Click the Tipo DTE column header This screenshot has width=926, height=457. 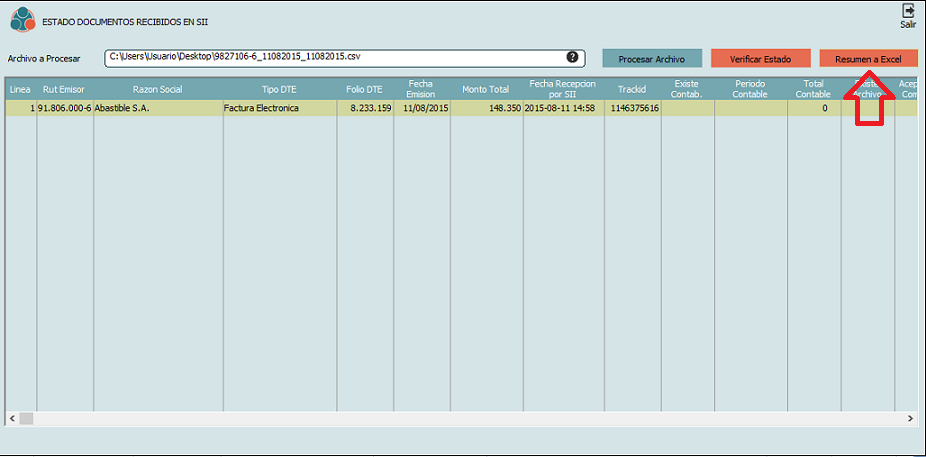[279, 90]
